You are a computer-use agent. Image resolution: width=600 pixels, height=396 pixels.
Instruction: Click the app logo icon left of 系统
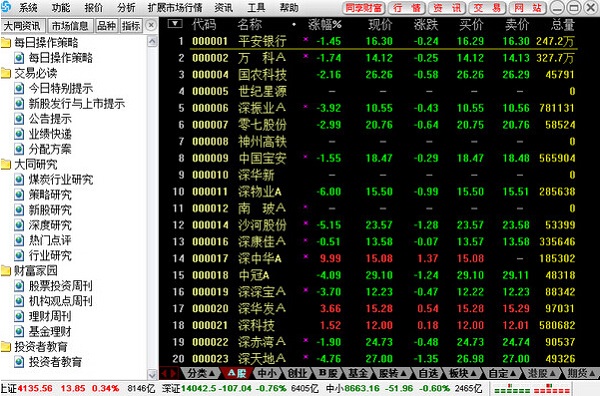[6, 7]
